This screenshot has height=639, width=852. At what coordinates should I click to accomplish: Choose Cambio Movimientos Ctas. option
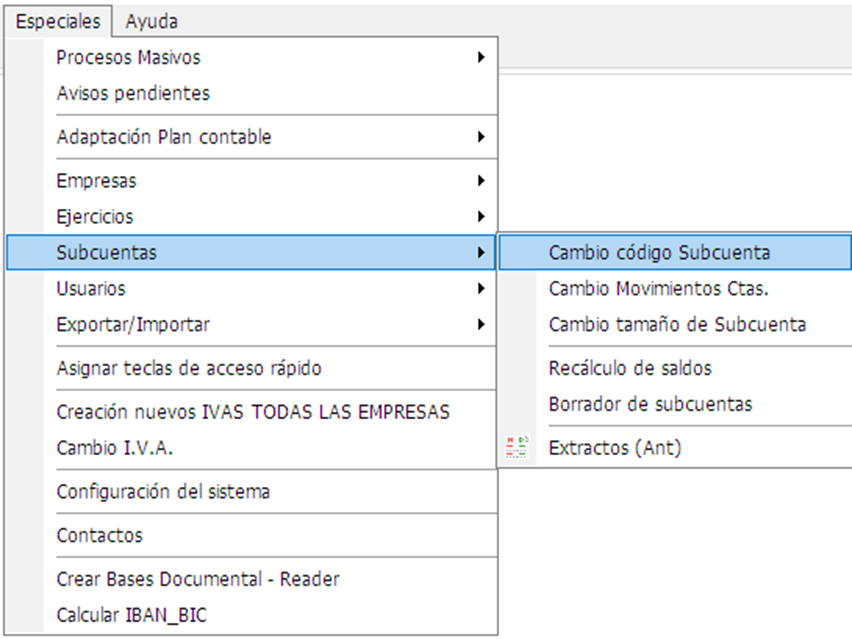point(675,289)
